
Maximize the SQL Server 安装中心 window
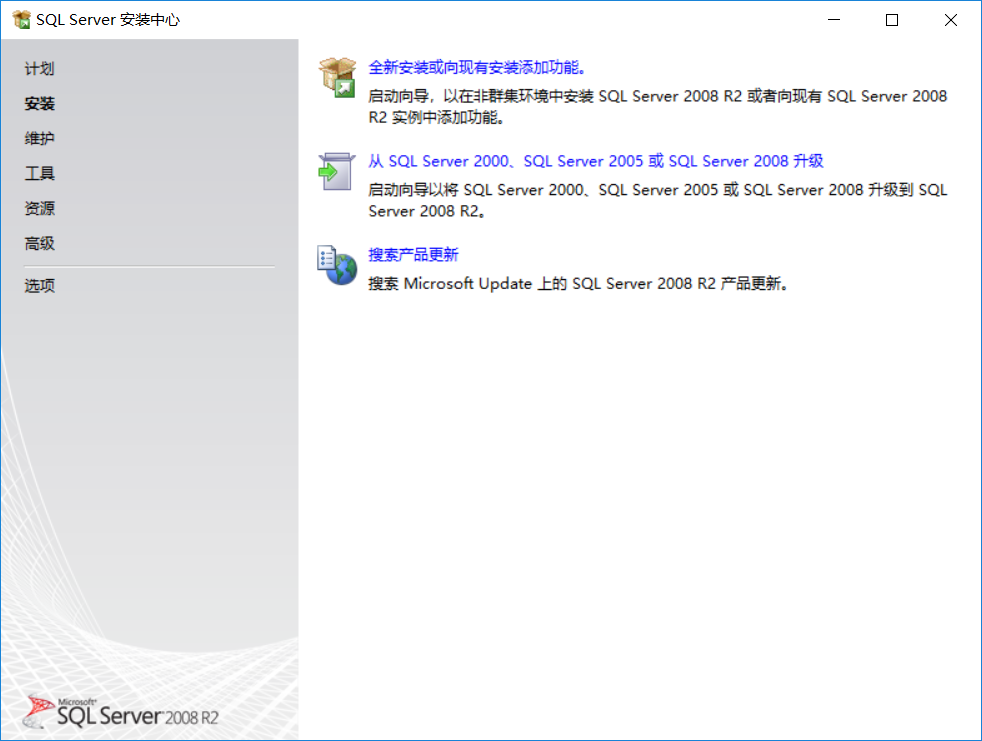click(x=891, y=19)
